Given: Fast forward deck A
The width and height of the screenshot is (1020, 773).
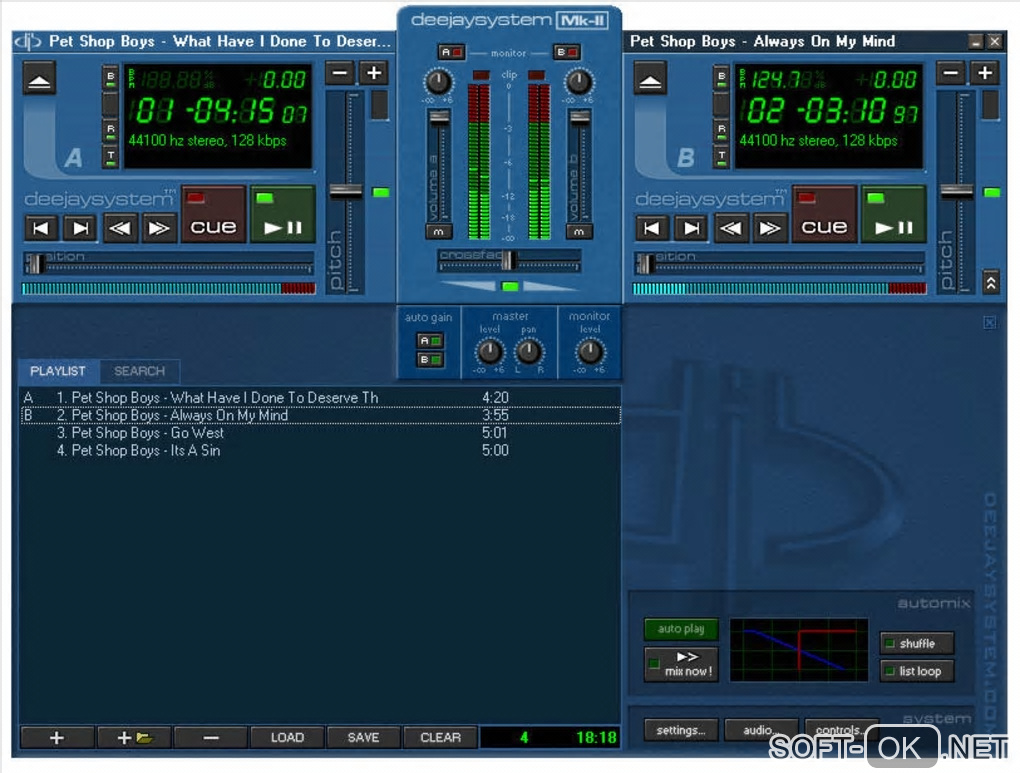Looking at the screenshot, I should coord(159,228).
